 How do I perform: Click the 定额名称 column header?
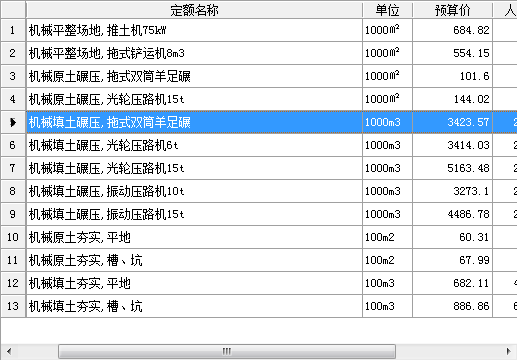coord(194,10)
